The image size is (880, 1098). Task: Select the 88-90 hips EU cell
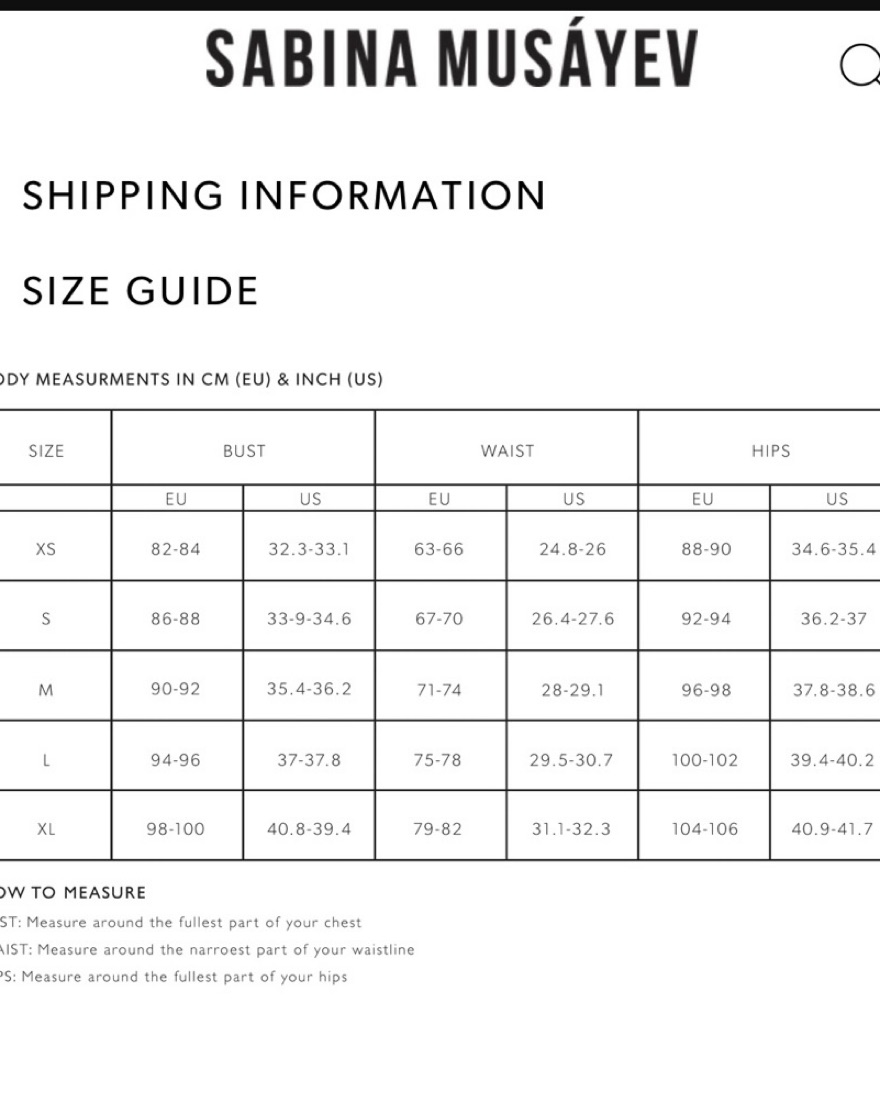[706, 549]
